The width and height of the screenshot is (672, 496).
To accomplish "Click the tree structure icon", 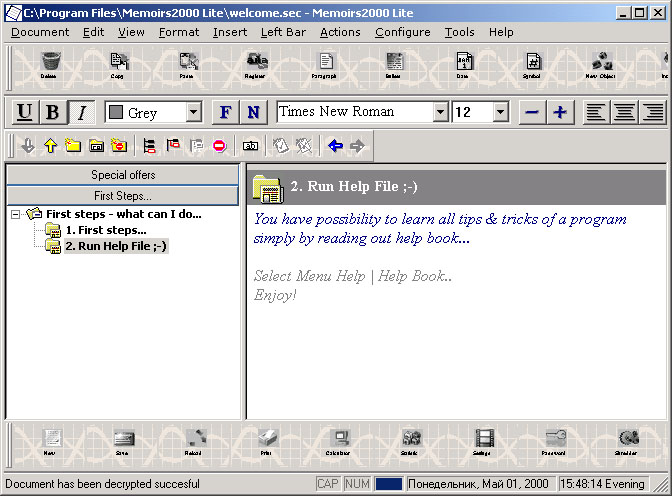I will tap(150, 146).
